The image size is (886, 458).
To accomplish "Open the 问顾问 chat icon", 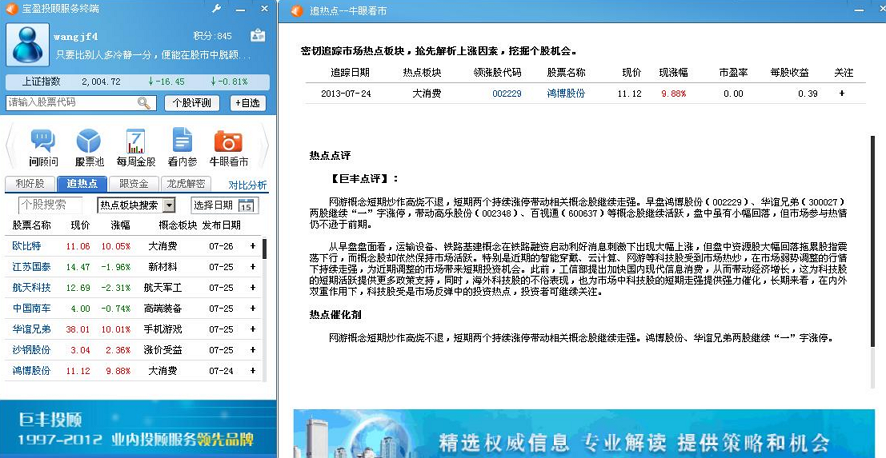I will click(x=44, y=147).
